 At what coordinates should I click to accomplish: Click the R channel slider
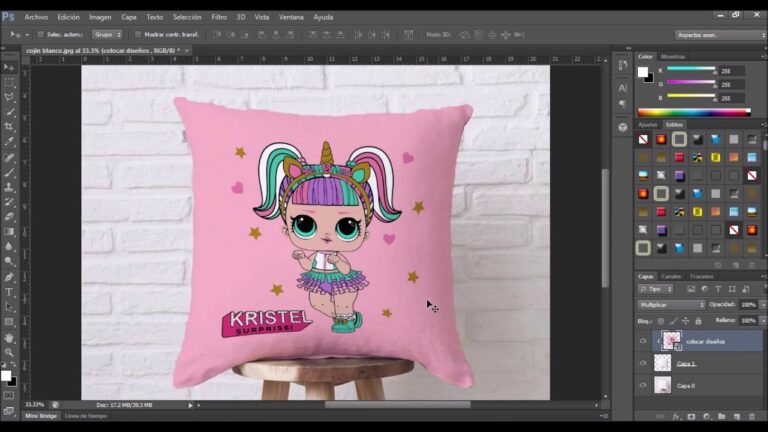tap(691, 69)
